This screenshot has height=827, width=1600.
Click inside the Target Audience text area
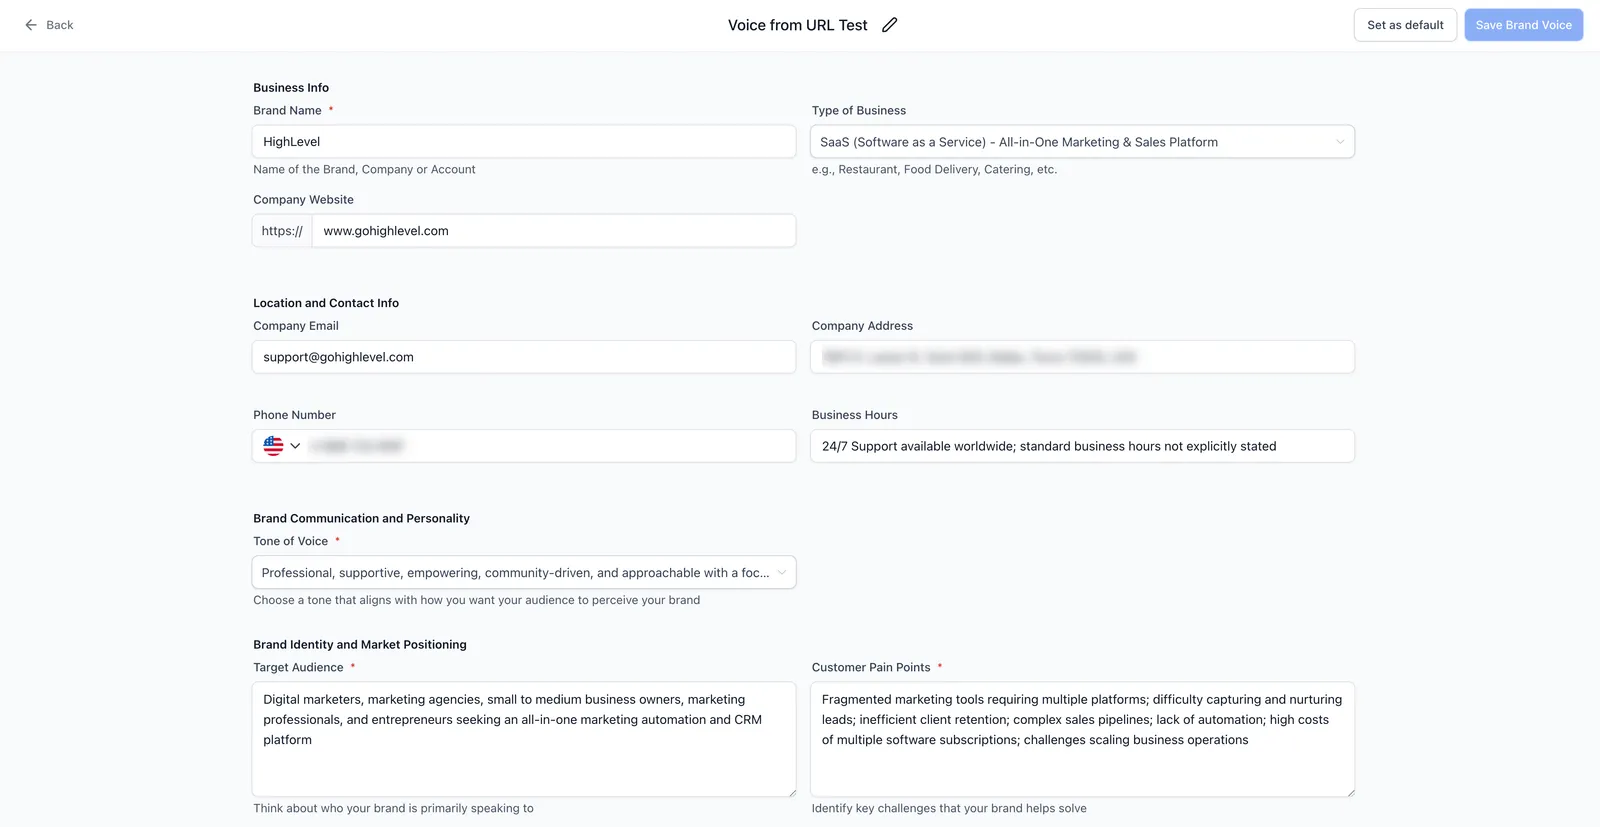point(524,739)
